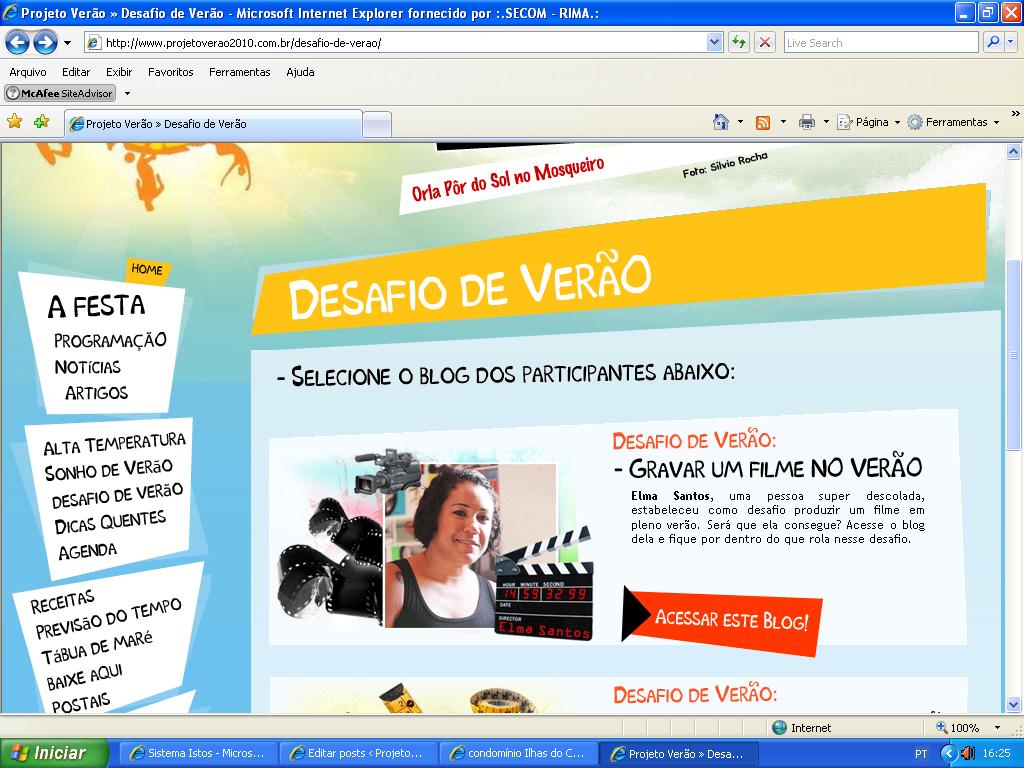Click the Stop loading red X icon

click(765, 42)
